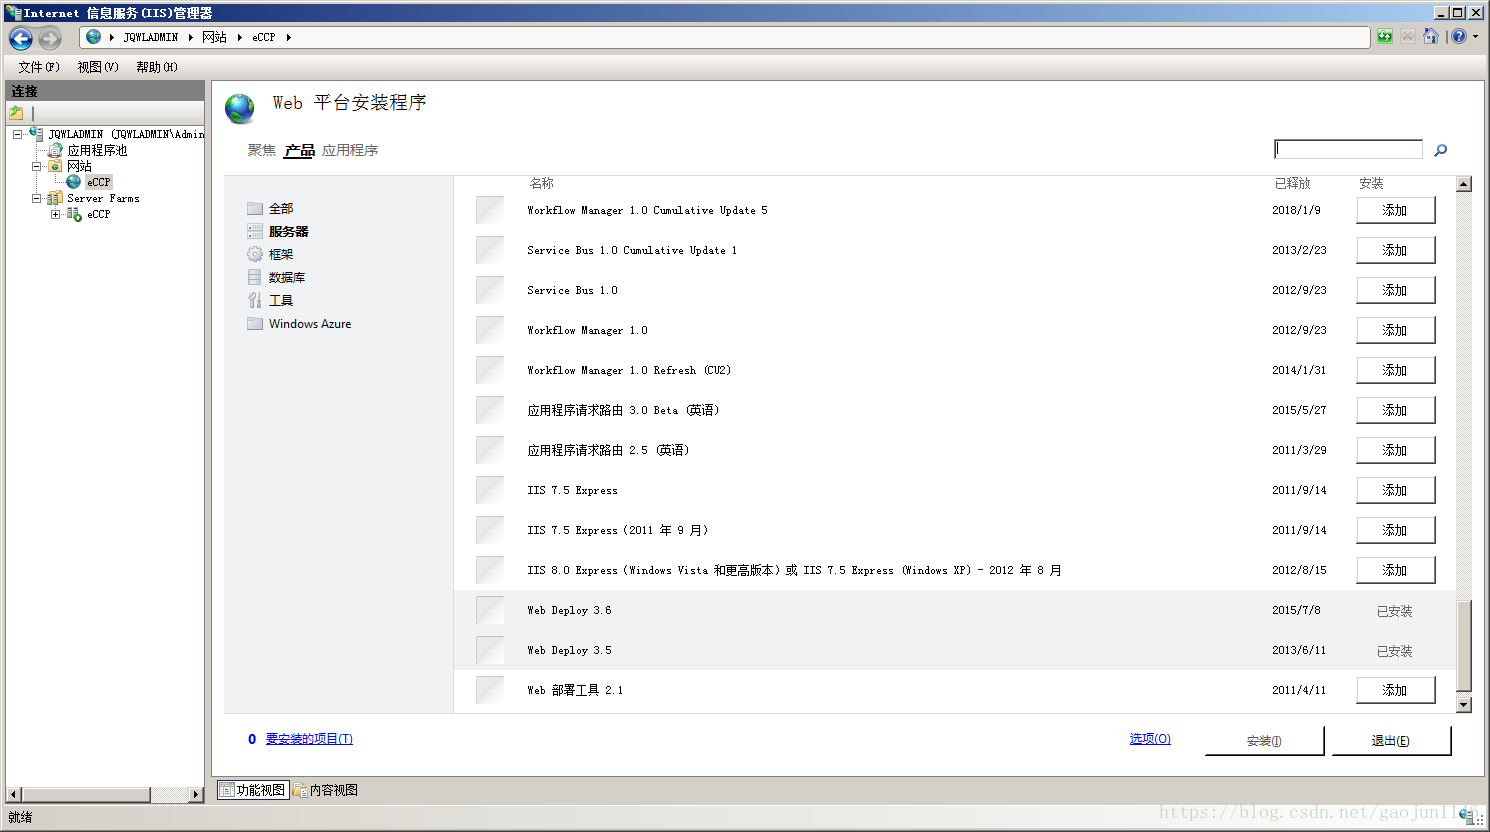This screenshot has width=1490, height=832.
Task: Click the eCCP globe icon under 网站
Action: pos(74,182)
